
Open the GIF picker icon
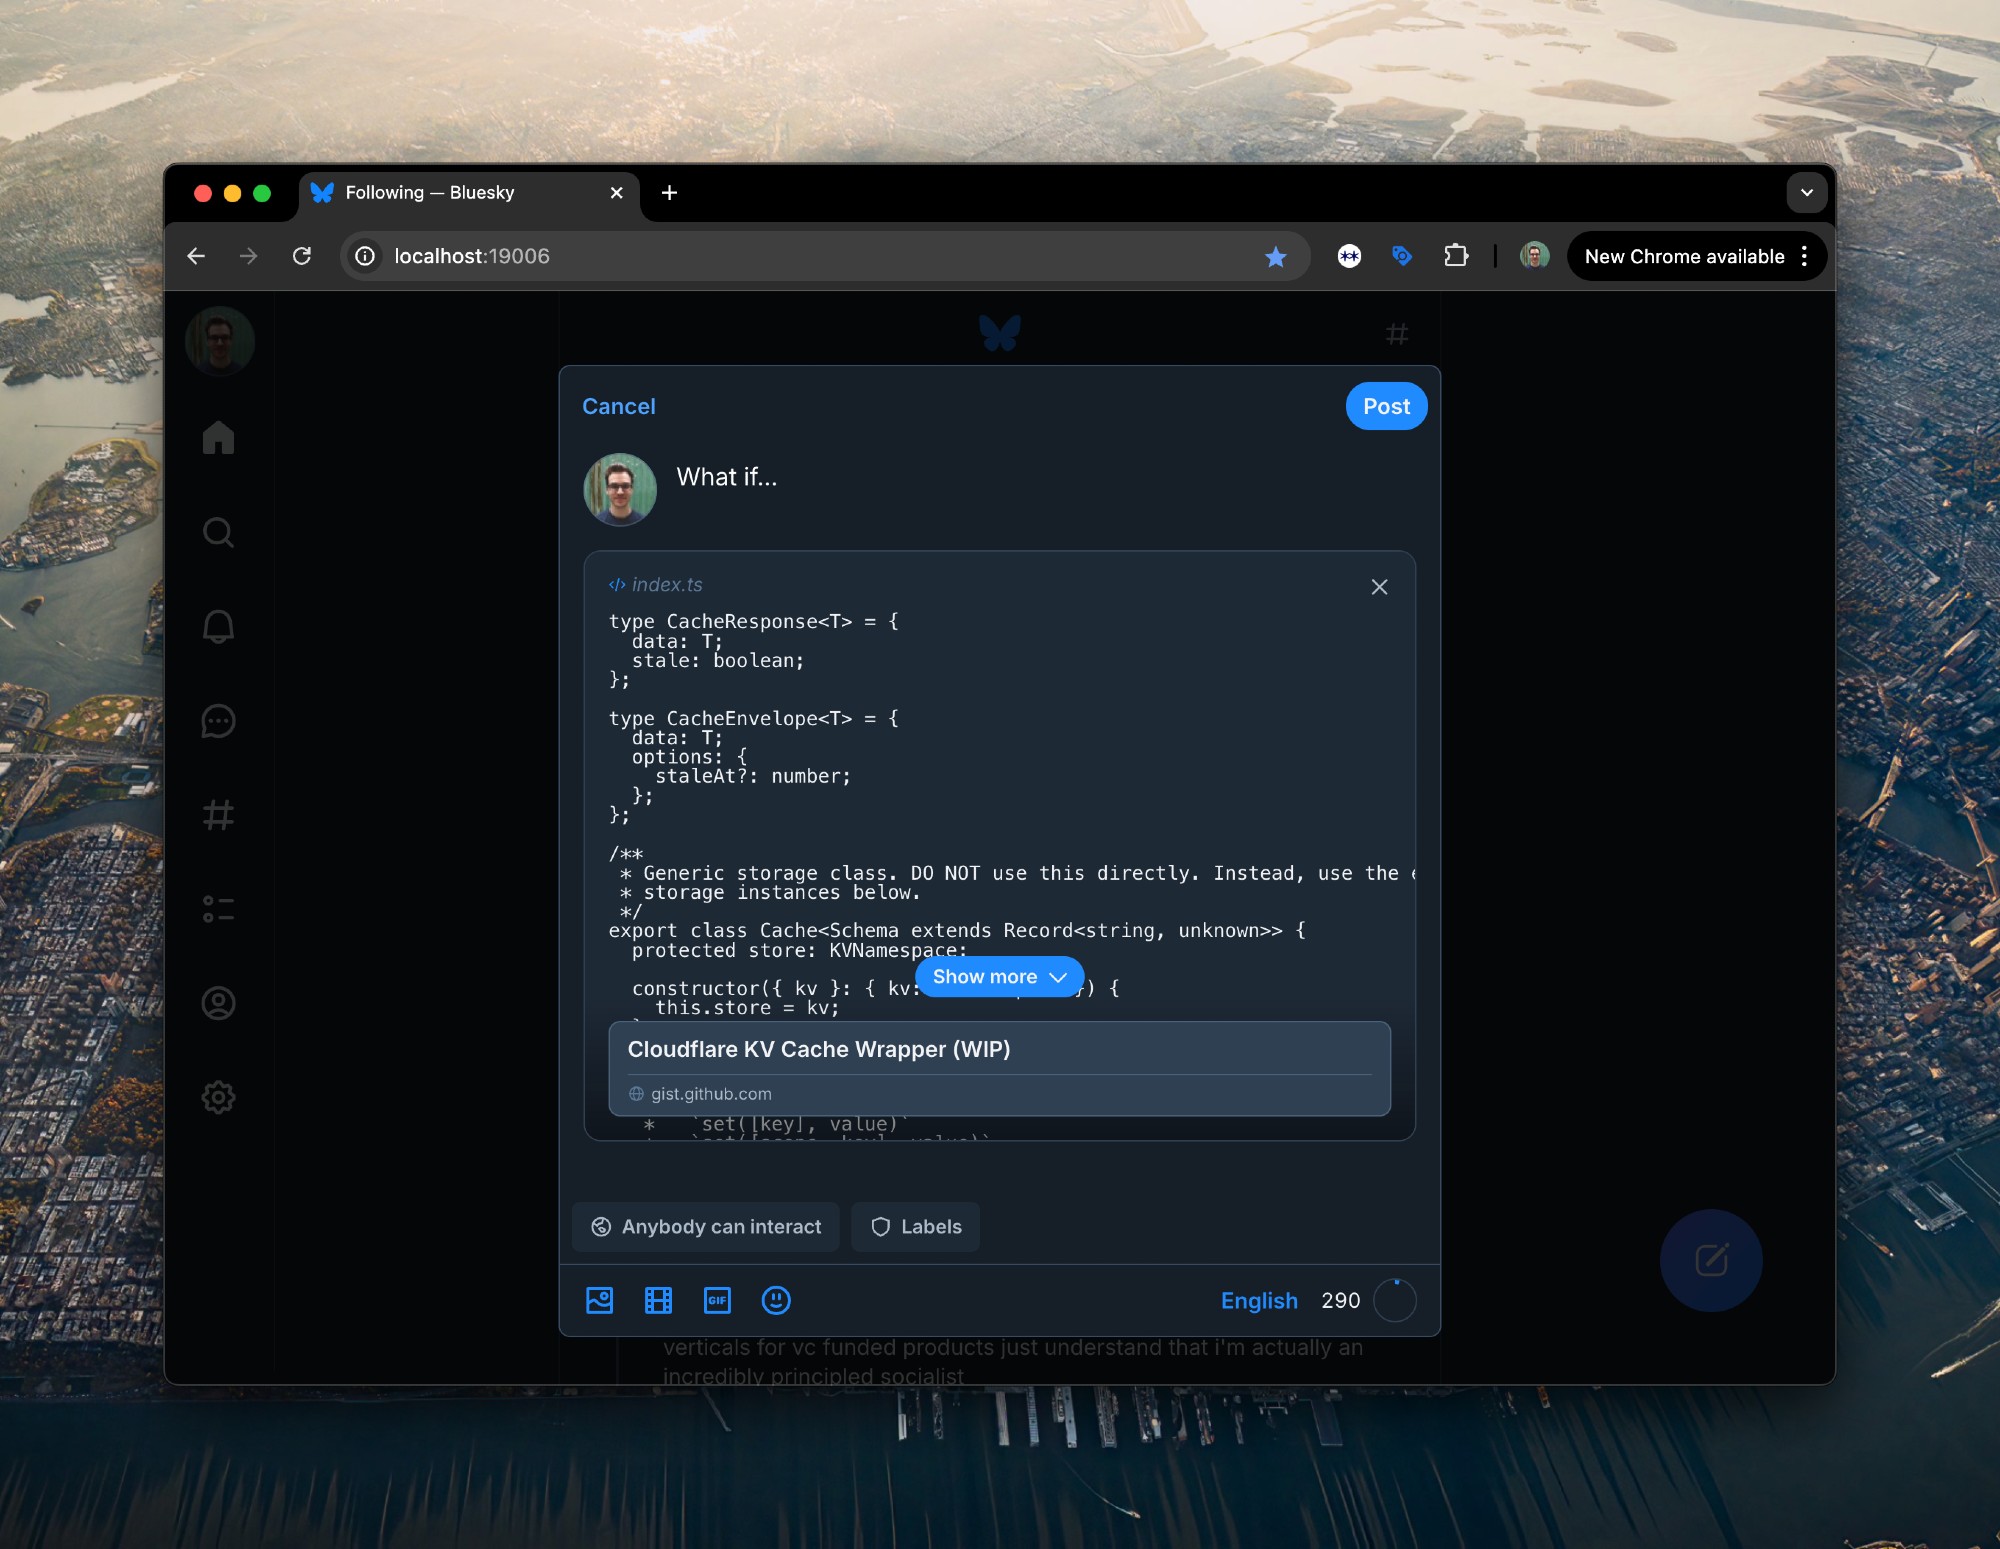tap(717, 1300)
